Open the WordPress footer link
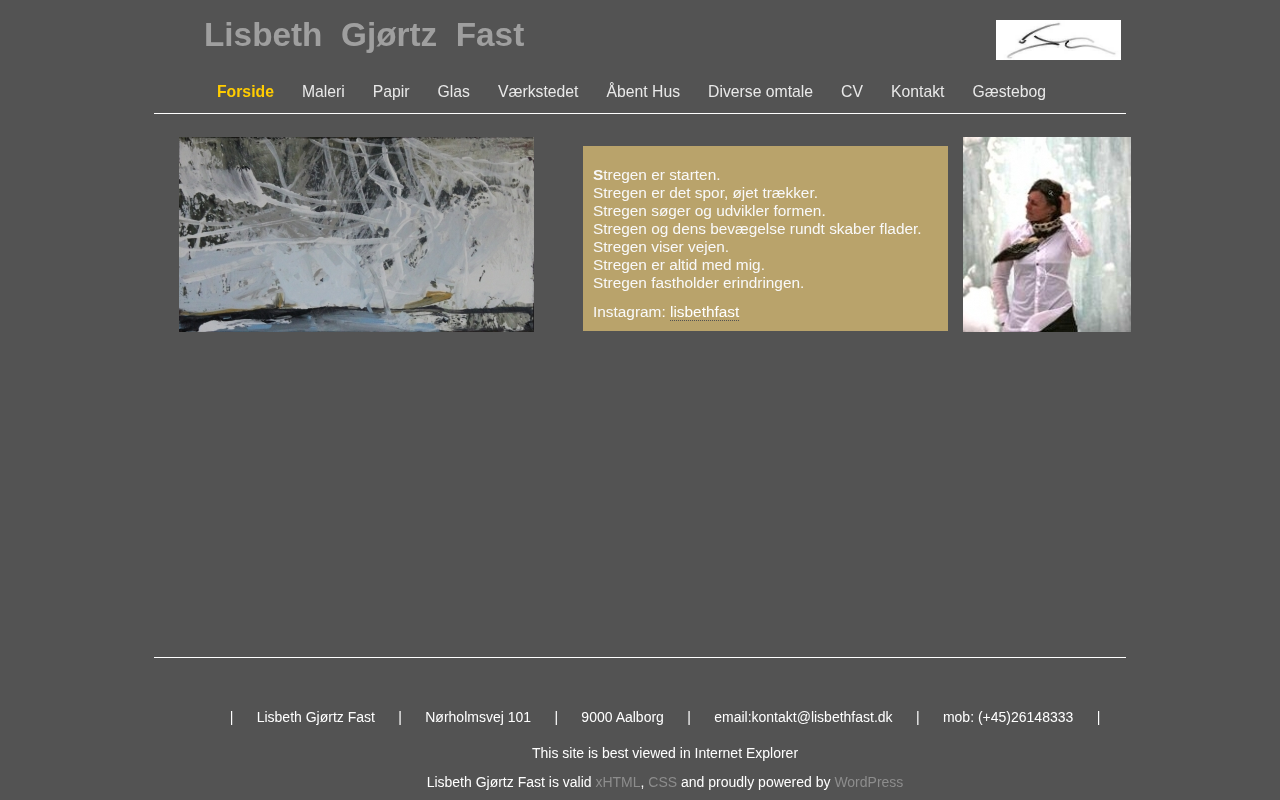Image resolution: width=1280 pixels, height=800 pixels. [868, 782]
